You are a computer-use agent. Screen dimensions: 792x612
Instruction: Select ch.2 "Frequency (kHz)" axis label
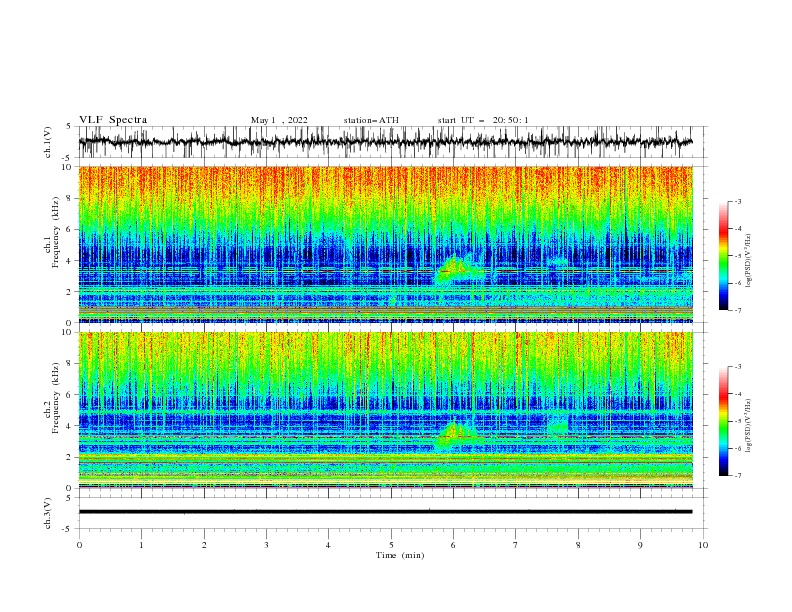tap(56, 398)
